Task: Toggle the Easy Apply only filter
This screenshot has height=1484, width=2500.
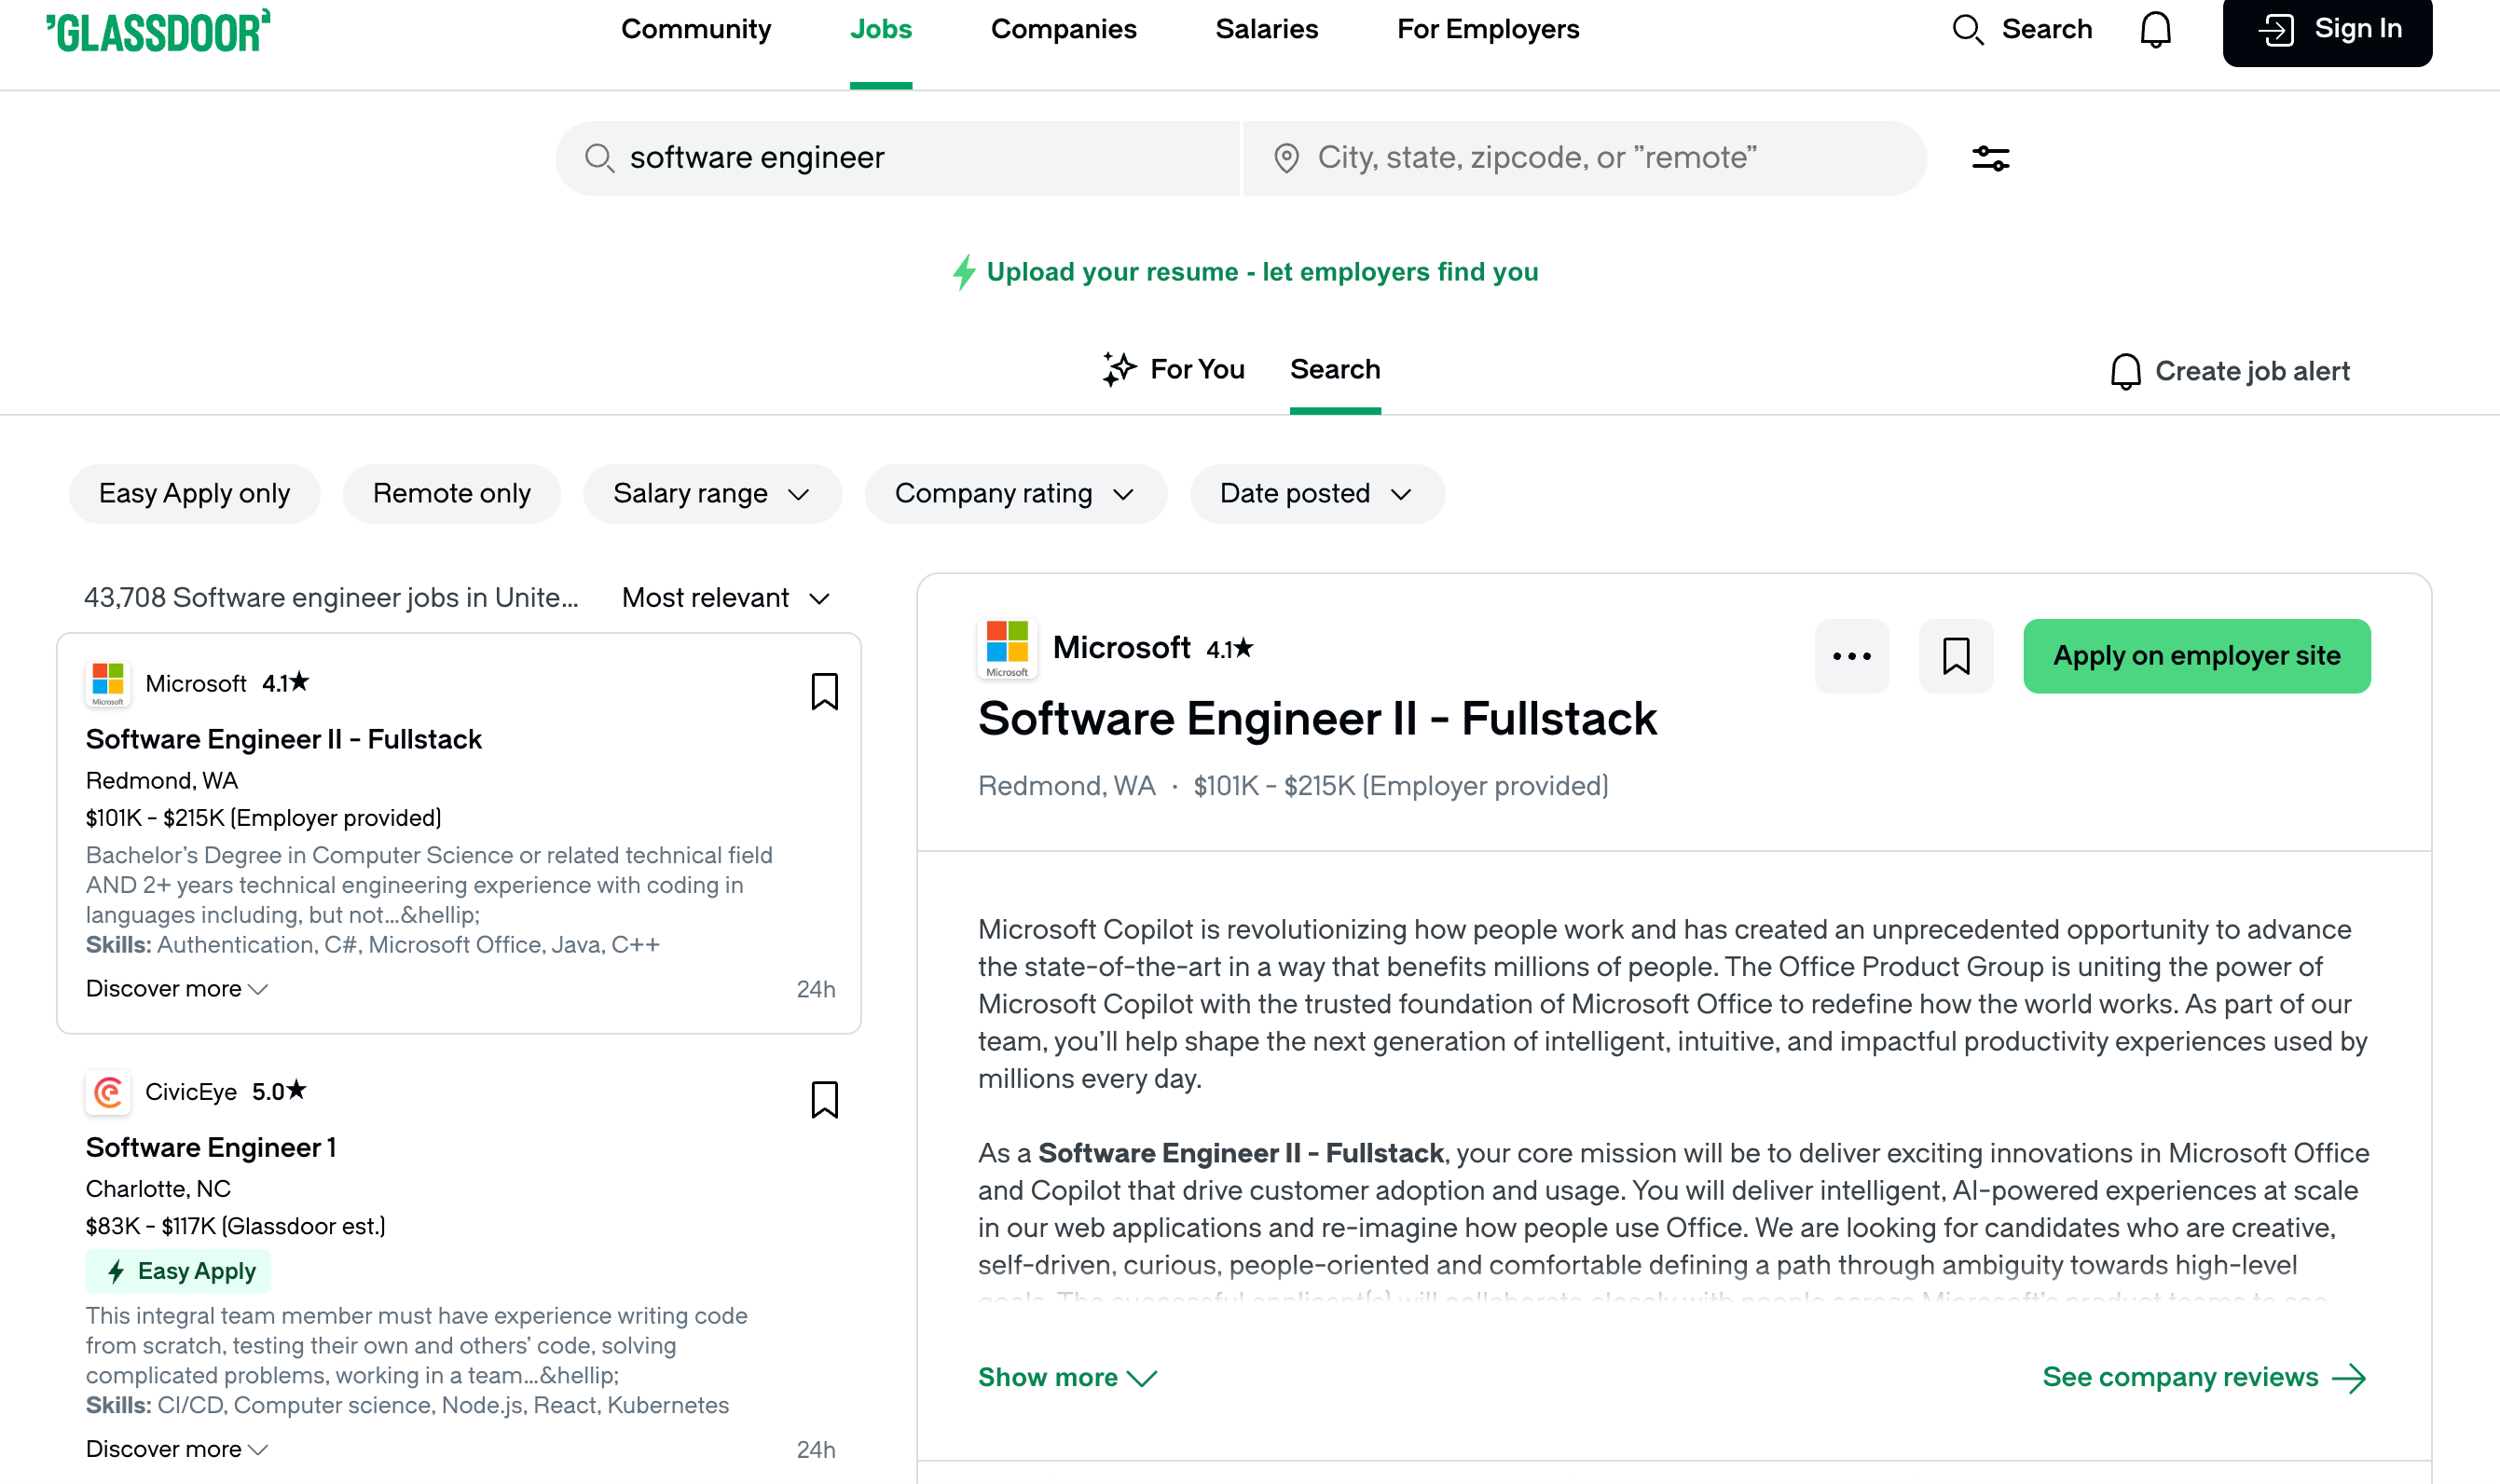Action: (x=194, y=493)
